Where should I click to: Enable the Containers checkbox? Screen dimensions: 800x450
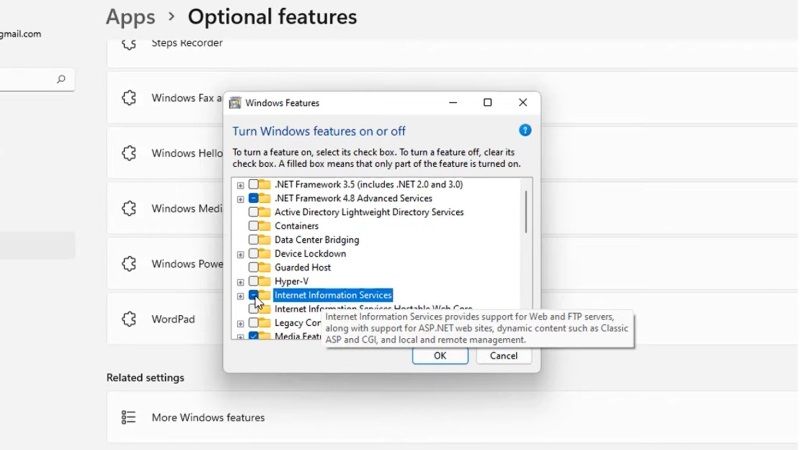pos(253,226)
